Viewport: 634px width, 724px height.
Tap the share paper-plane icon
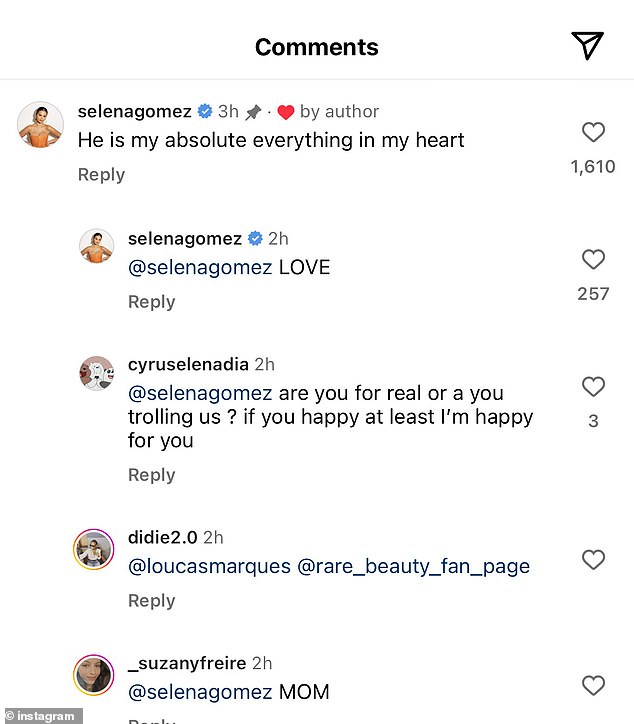point(587,45)
